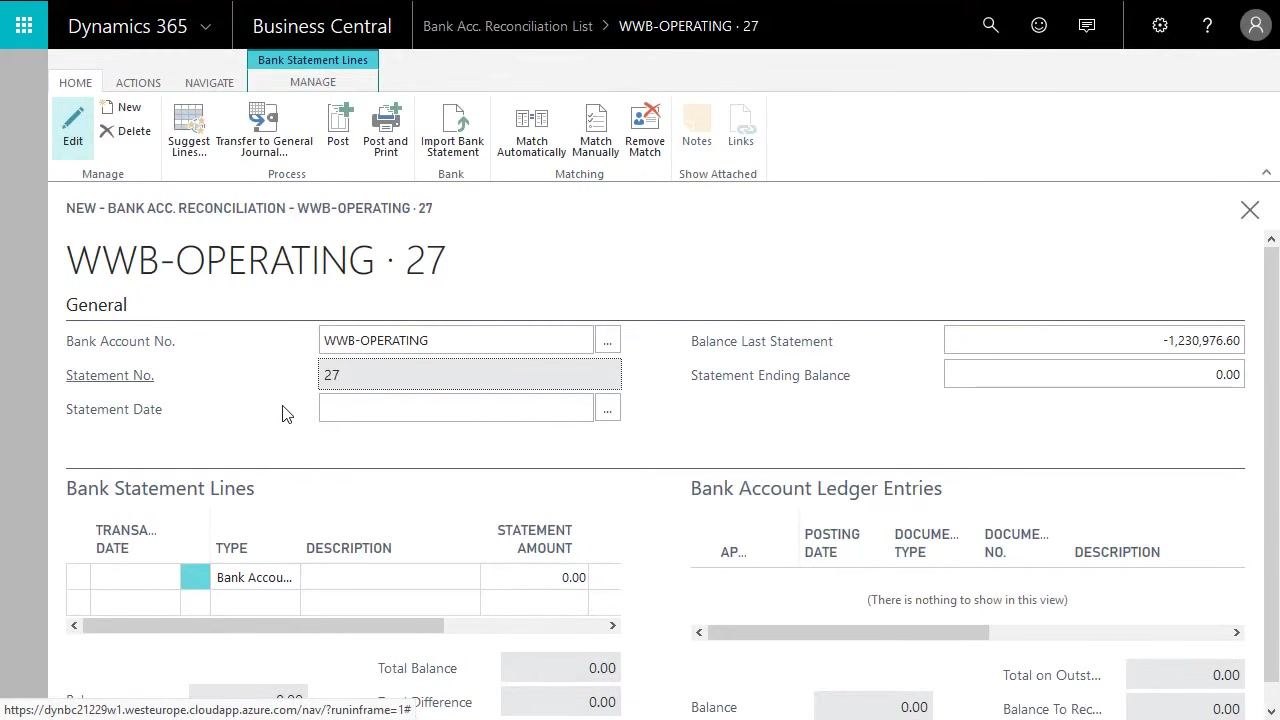Image resolution: width=1280 pixels, height=720 pixels.
Task: Click the General section heading
Action: tap(96, 305)
